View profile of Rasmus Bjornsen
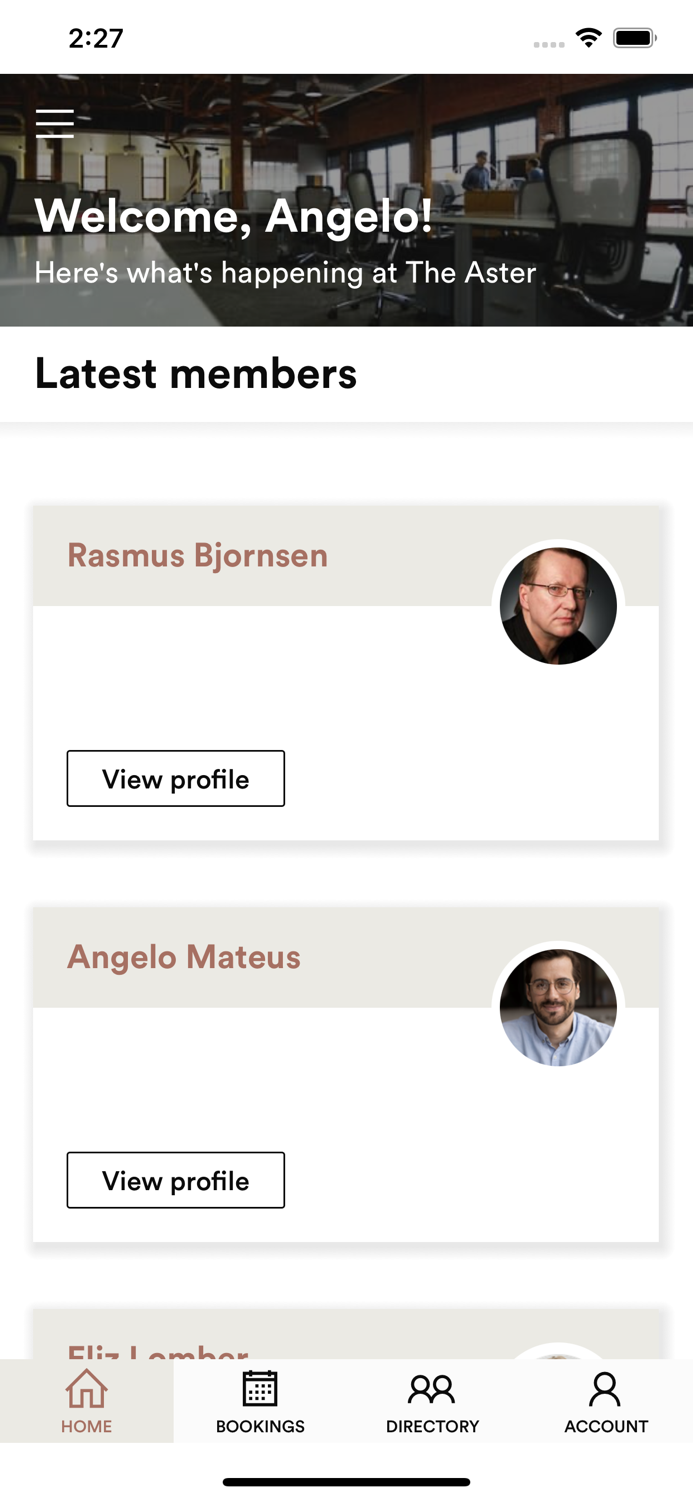 coord(176,779)
